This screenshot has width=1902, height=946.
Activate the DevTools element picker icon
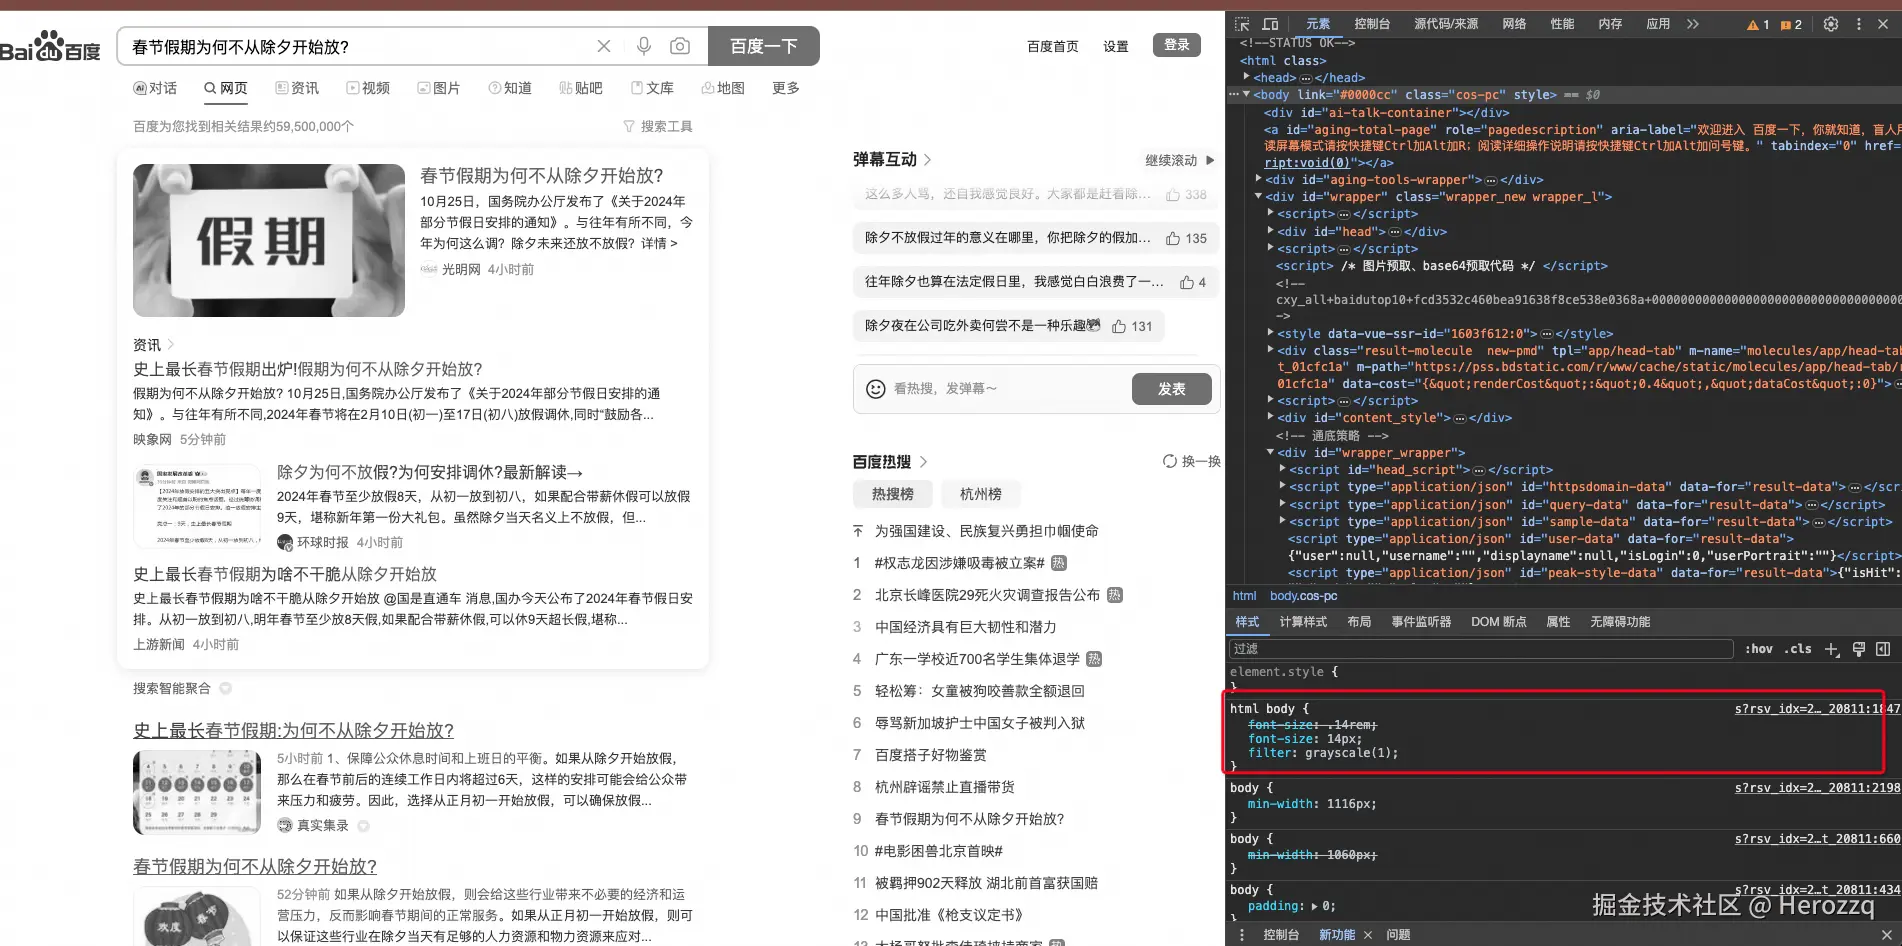(x=1242, y=24)
